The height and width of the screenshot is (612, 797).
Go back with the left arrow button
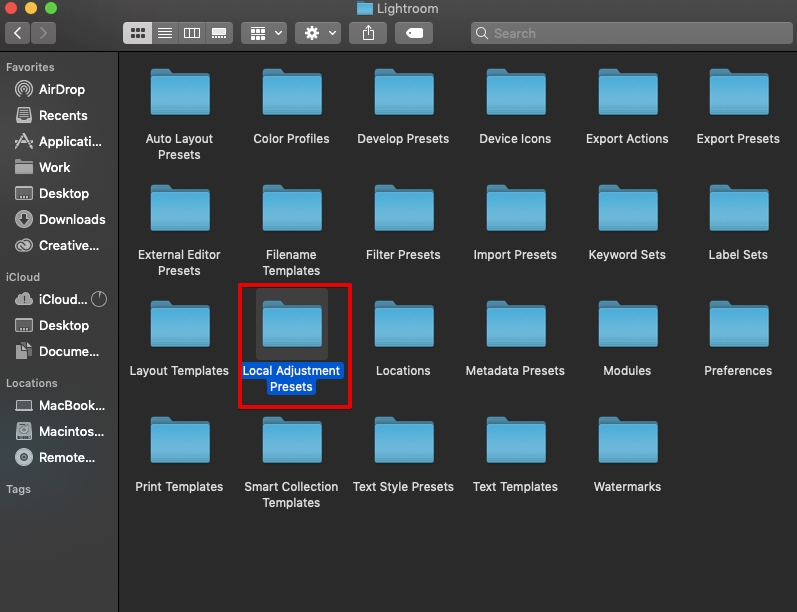(17, 33)
